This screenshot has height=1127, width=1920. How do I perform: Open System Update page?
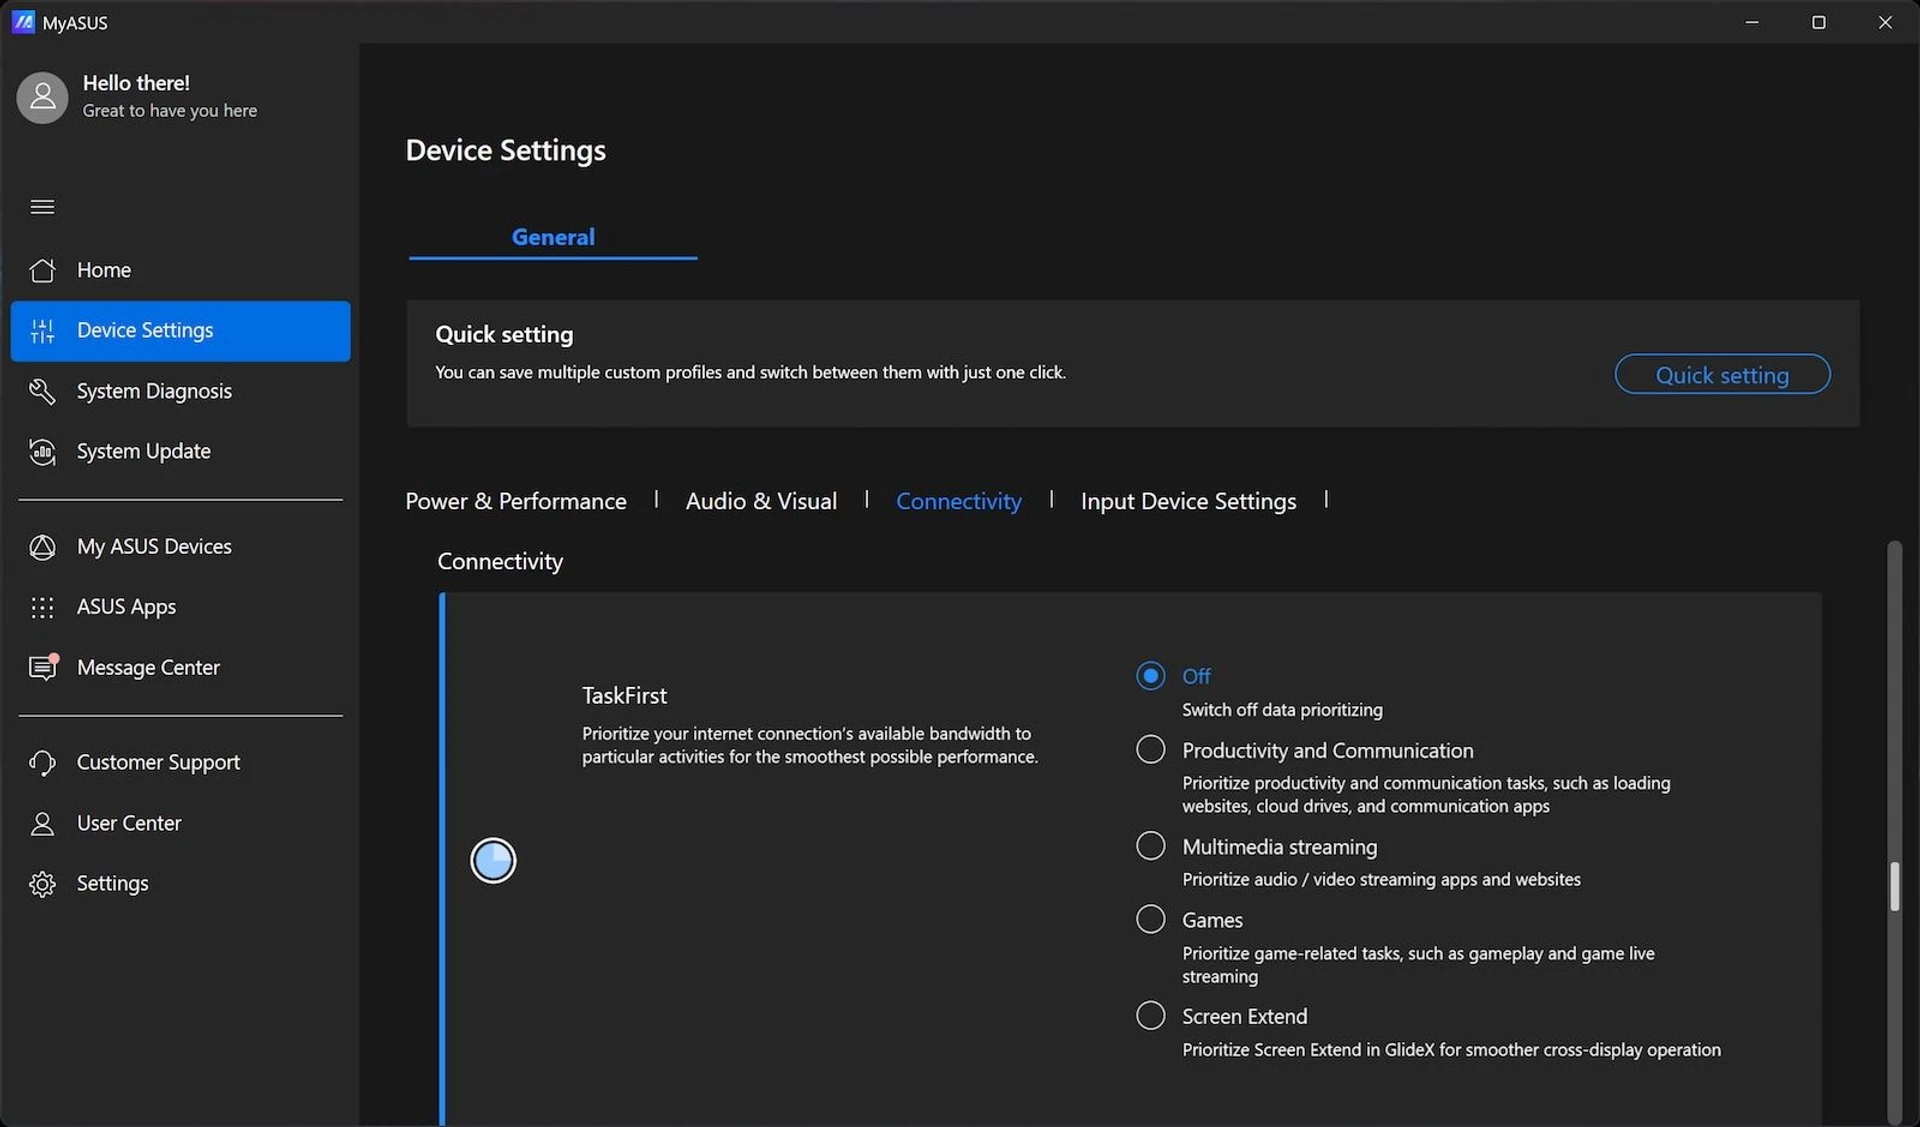tap(180, 452)
